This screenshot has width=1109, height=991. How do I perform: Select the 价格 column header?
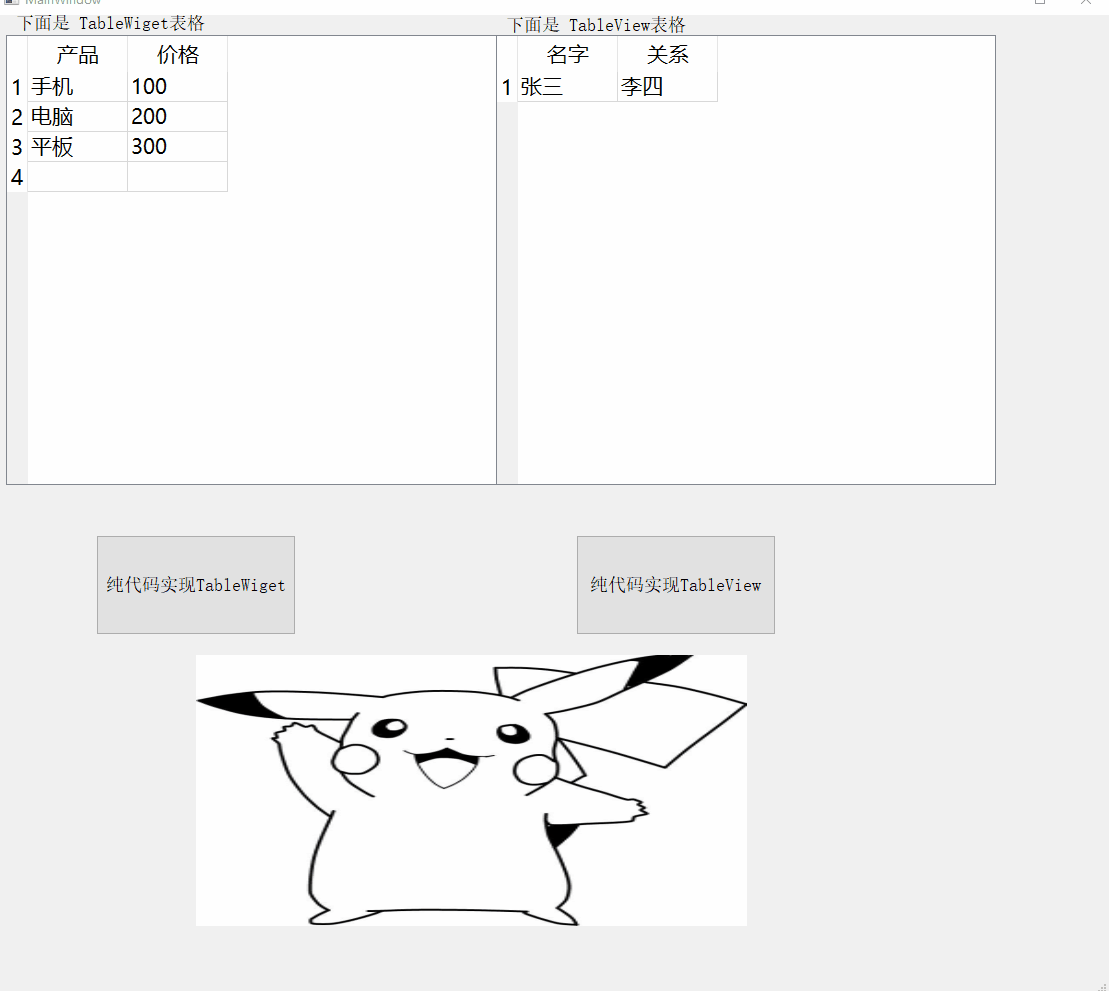click(176, 55)
